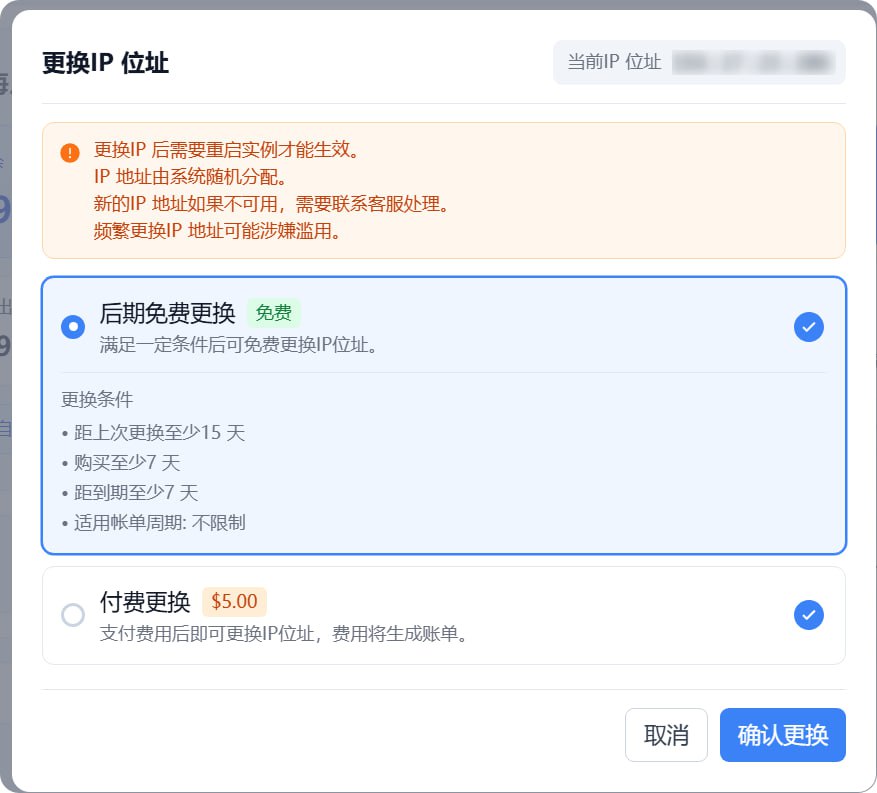Click the 更换条件 section heading
The width and height of the screenshot is (877, 793).
tap(97, 399)
